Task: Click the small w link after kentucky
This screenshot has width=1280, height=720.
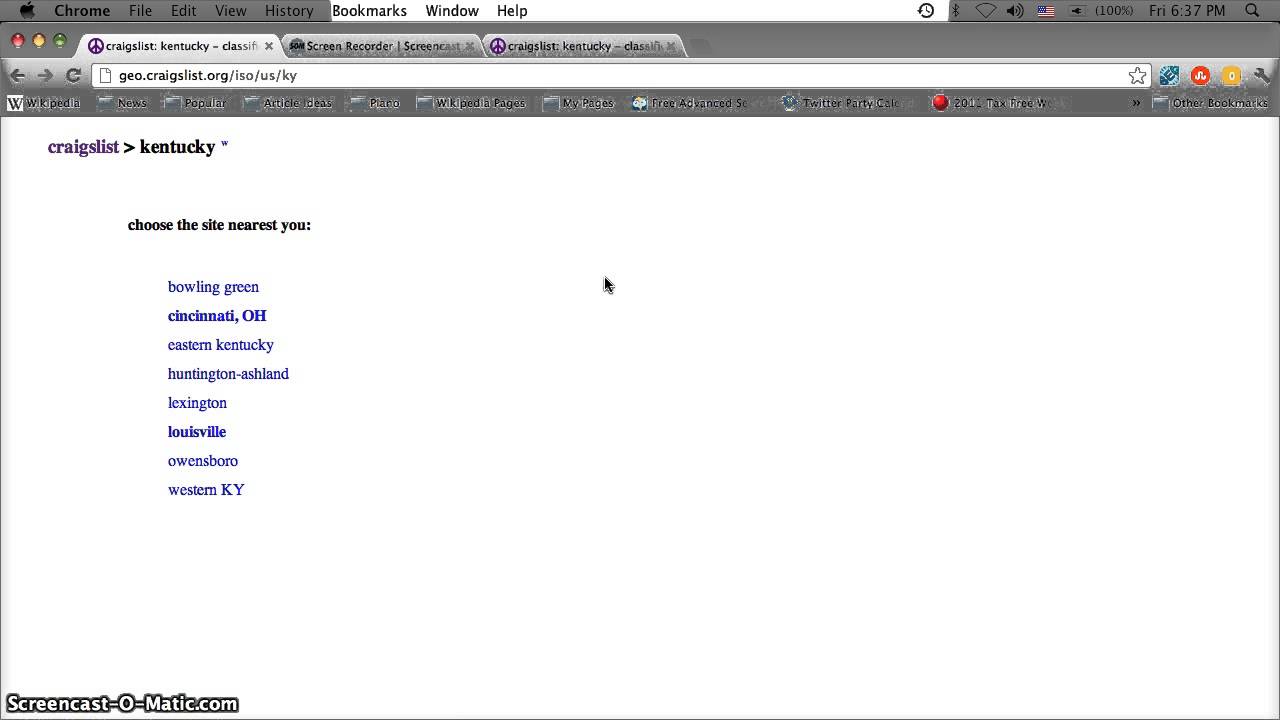Action: (x=224, y=144)
